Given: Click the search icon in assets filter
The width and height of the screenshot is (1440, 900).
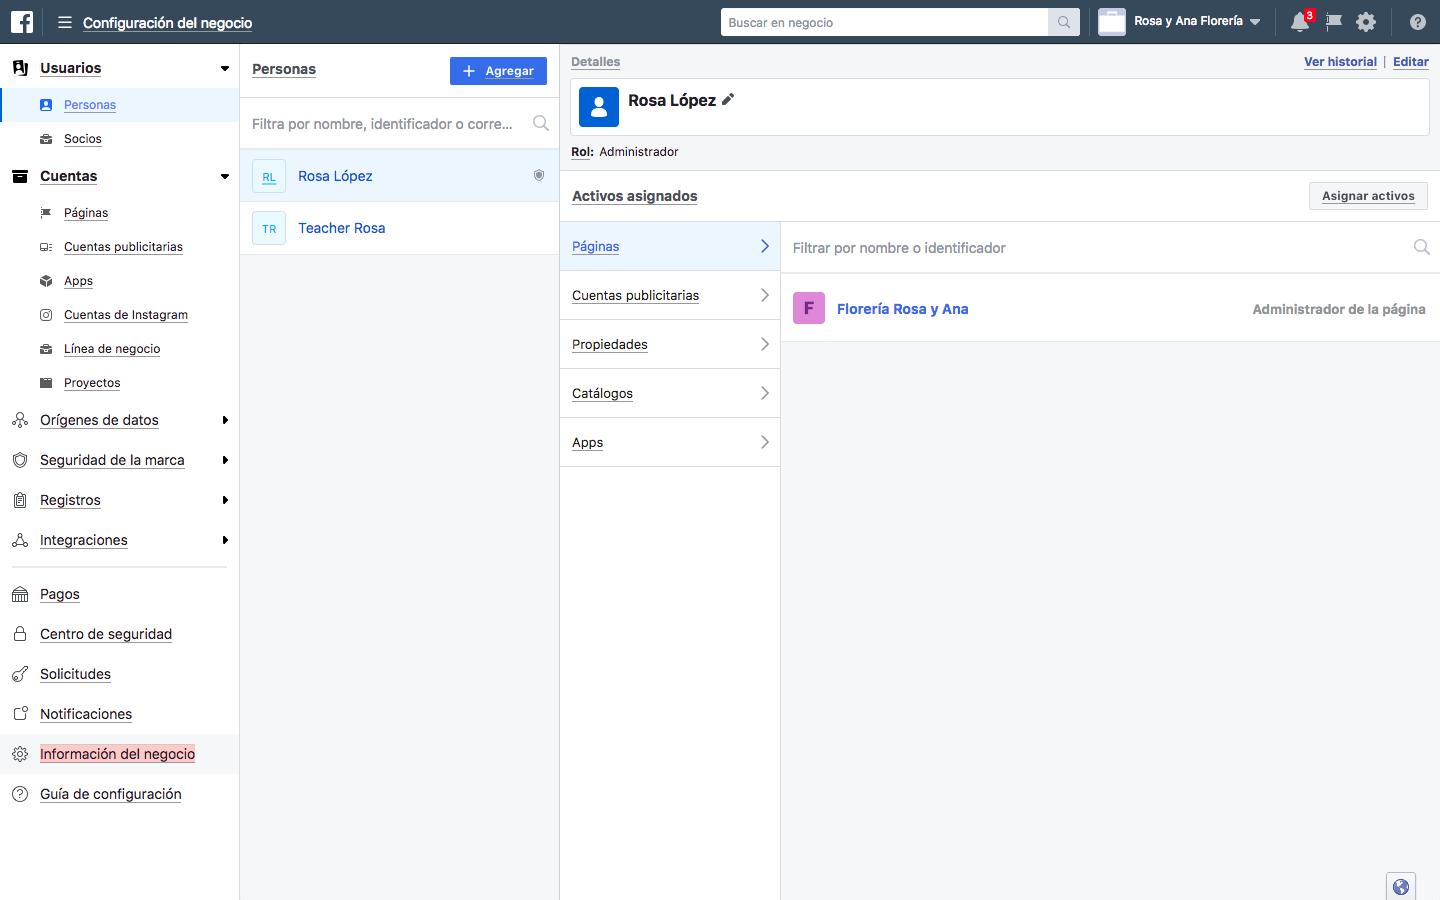Looking at the screenshot, I should [1421, 247].
